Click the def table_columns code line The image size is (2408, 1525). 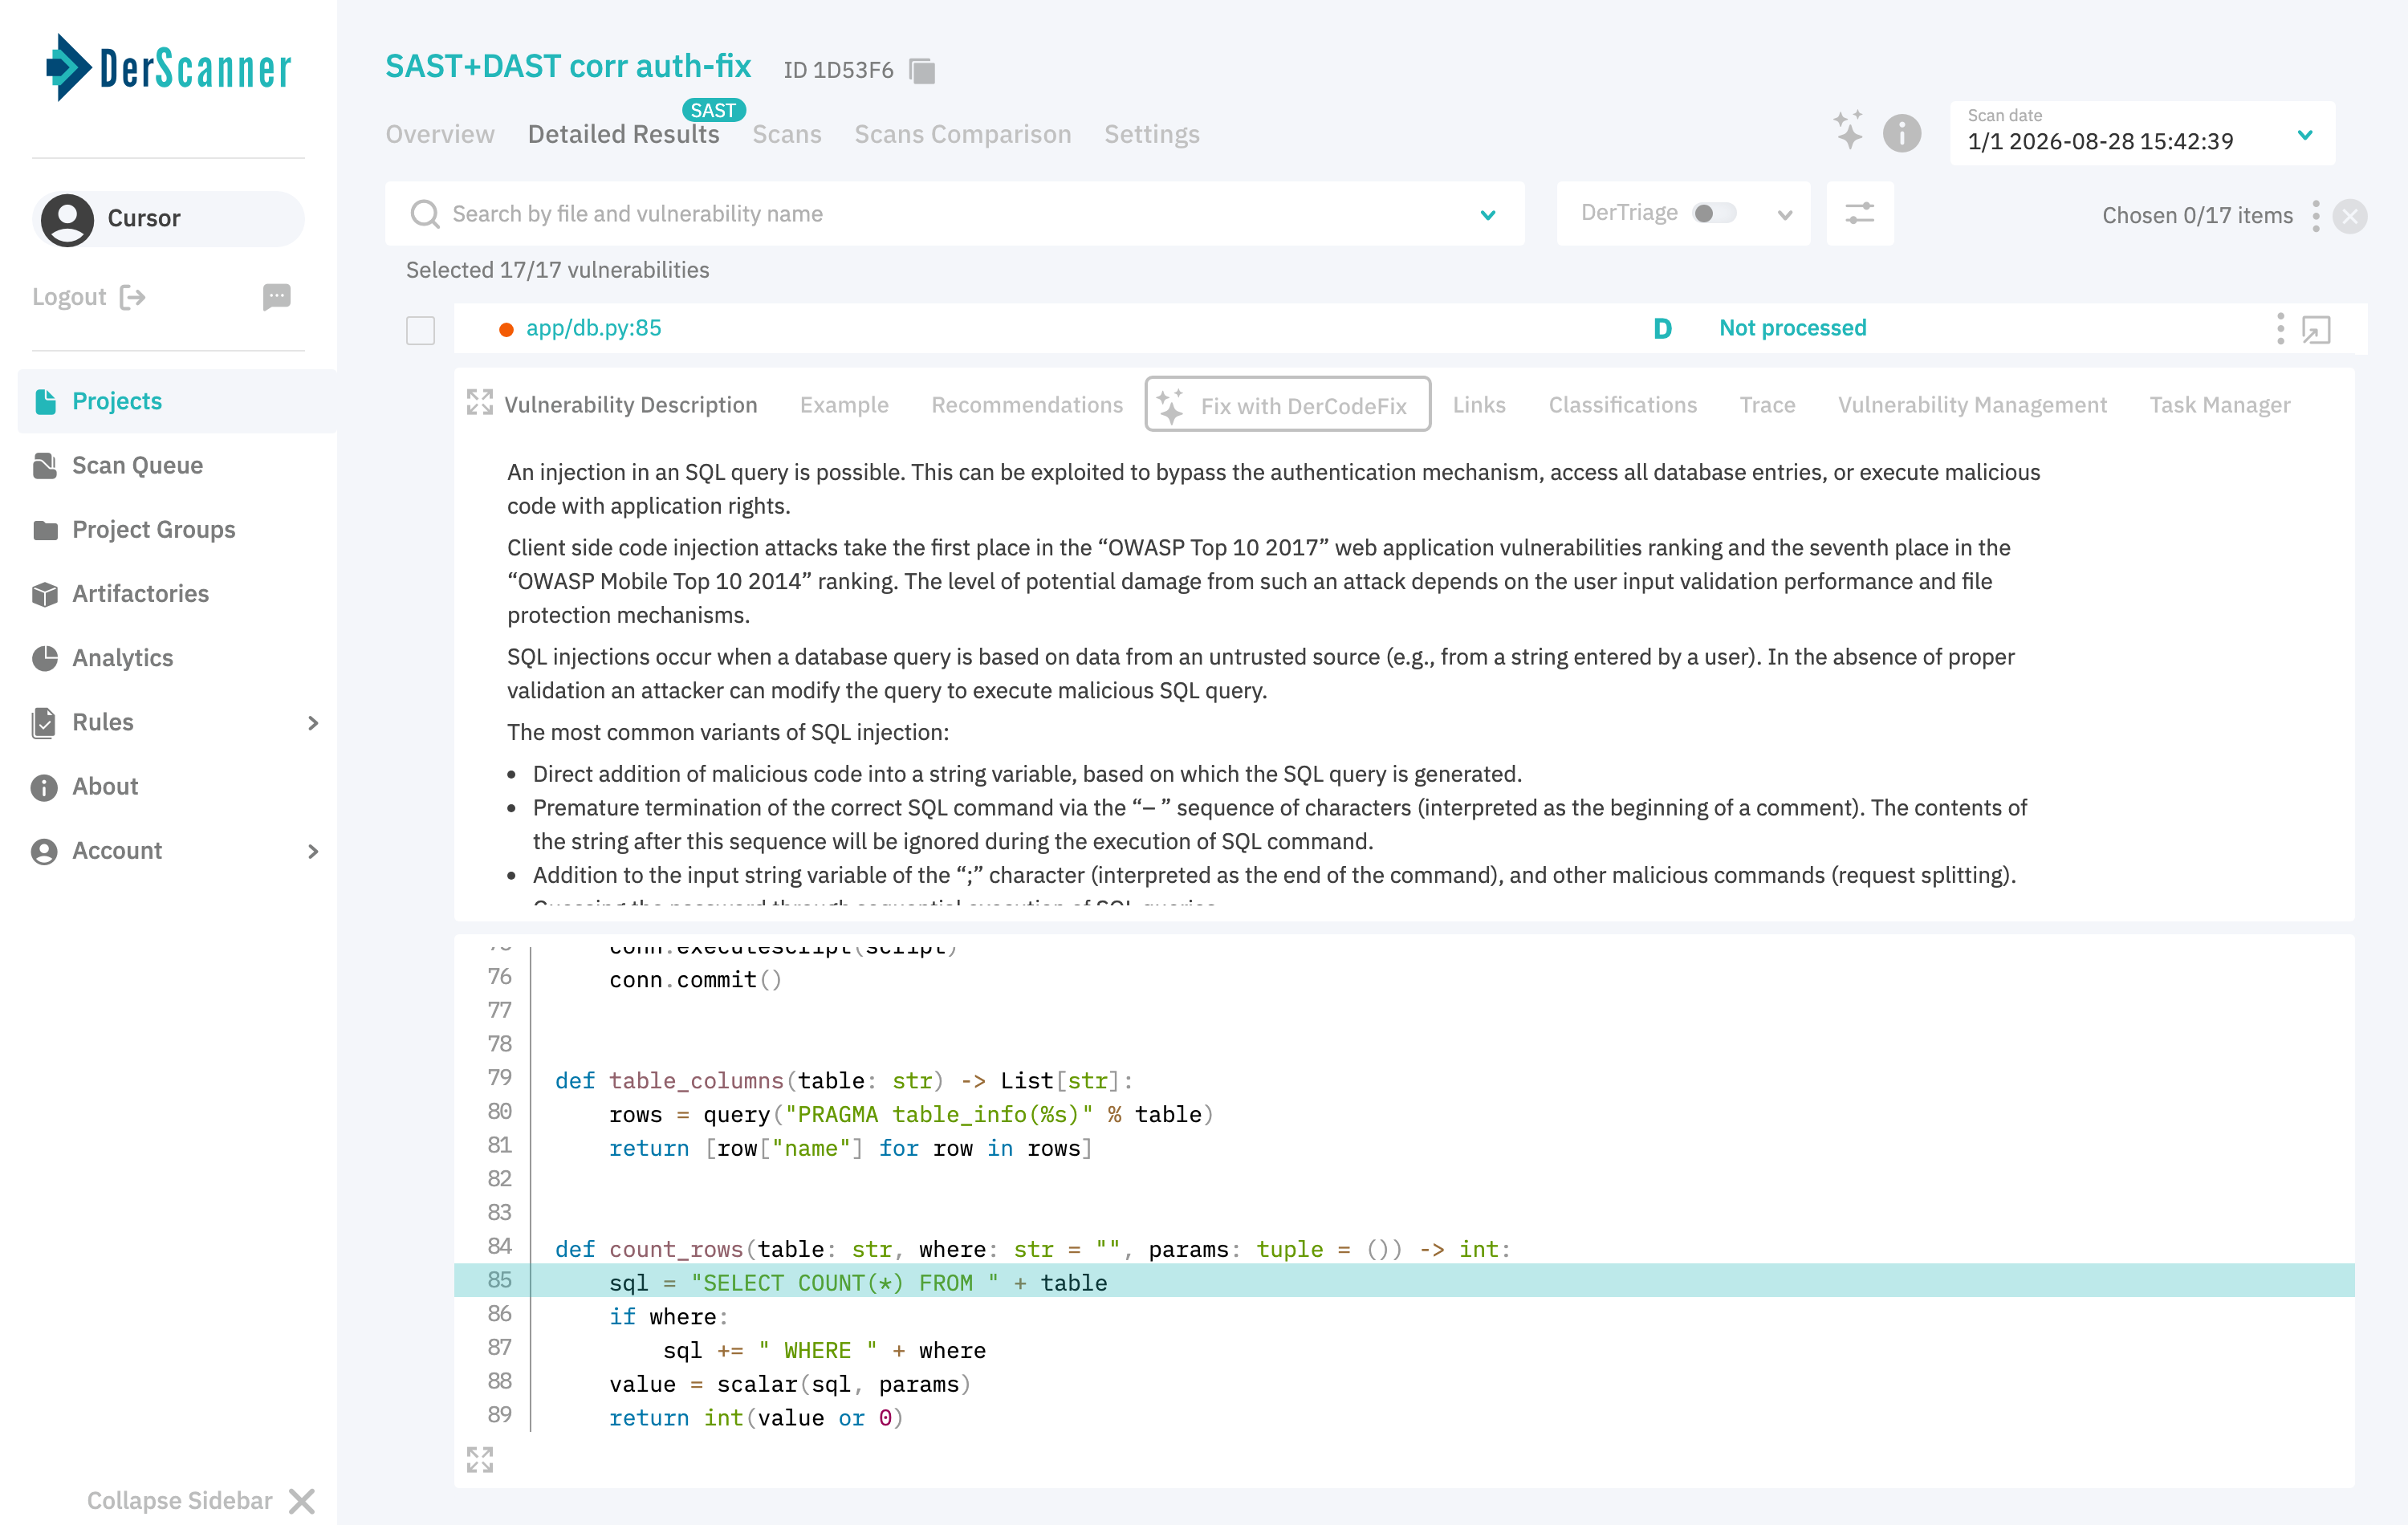point(843,1080)
